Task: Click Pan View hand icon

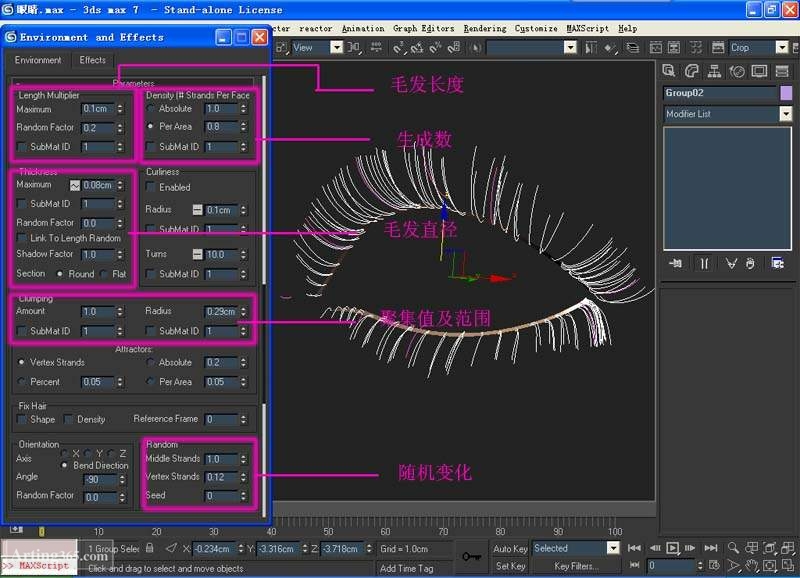Action: point(752,565)
